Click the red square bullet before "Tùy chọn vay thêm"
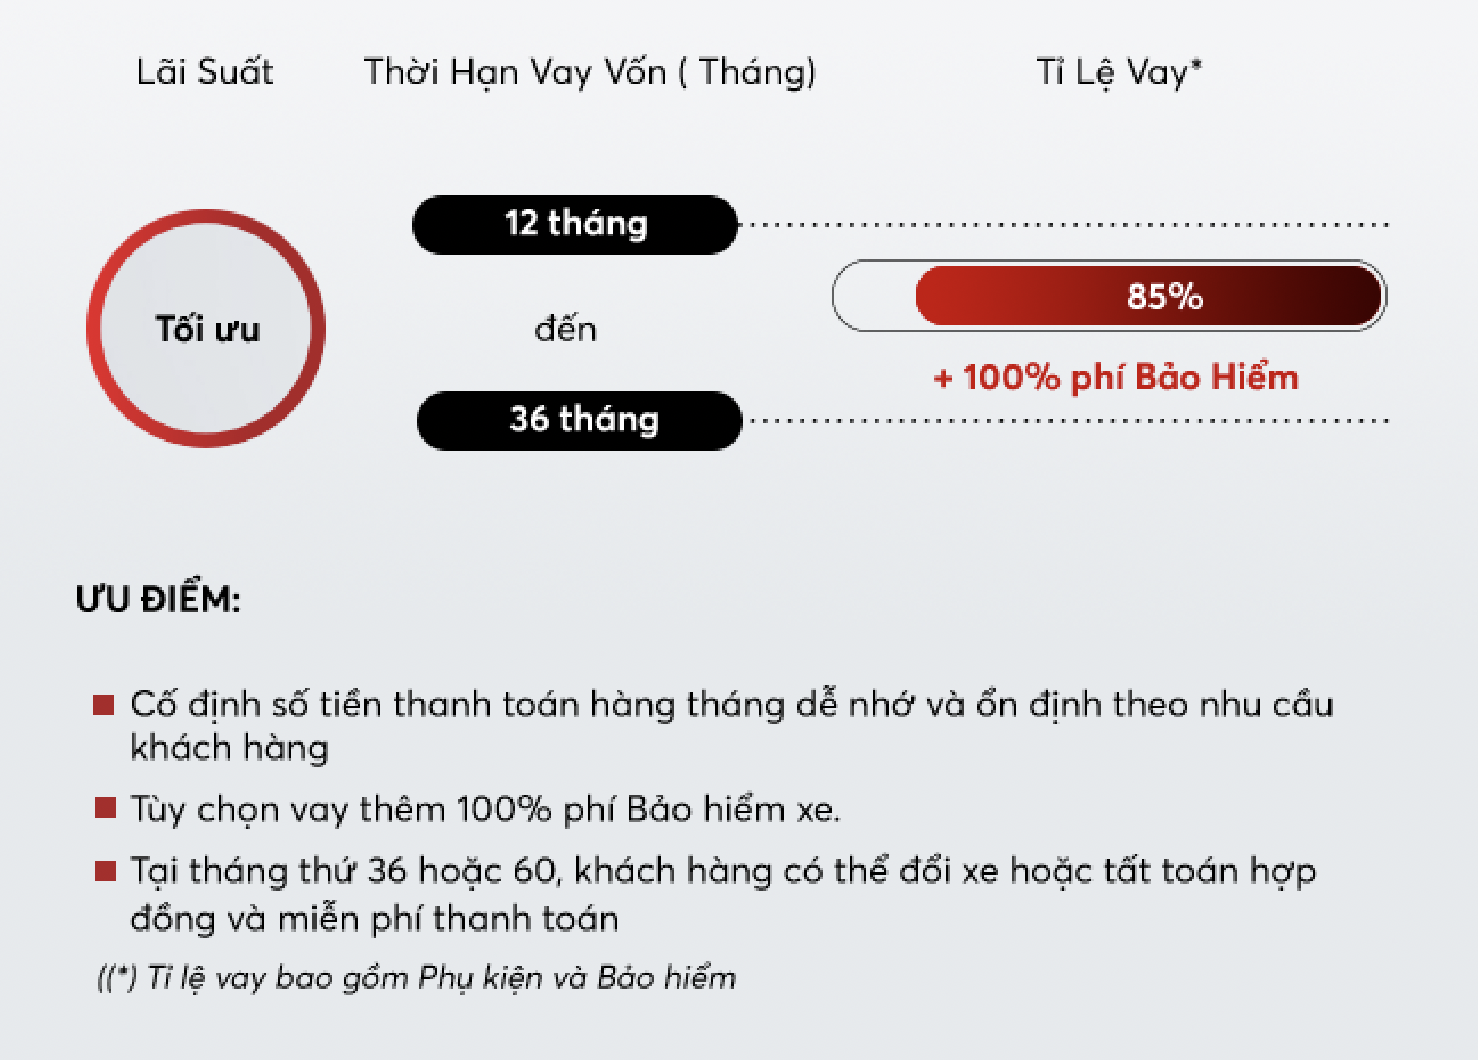The width and height of the screenshot is (1478, 1060). click(104, 807)
